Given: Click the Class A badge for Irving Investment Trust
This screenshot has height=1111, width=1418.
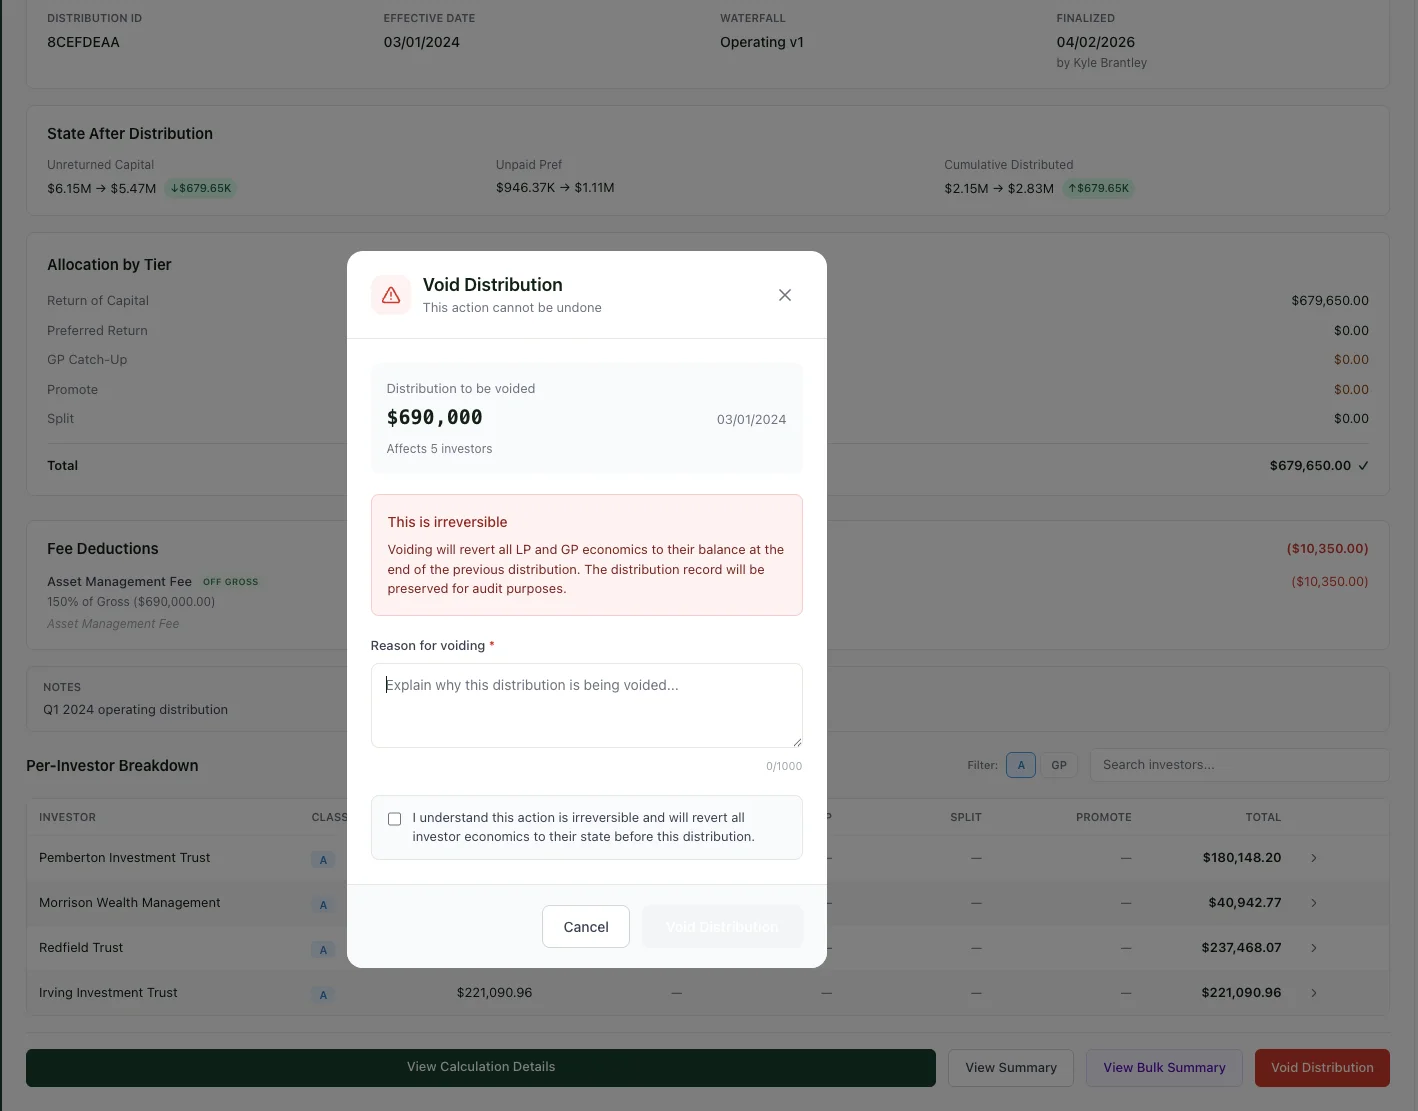Looking at the screenshot, I should [322, 994].
